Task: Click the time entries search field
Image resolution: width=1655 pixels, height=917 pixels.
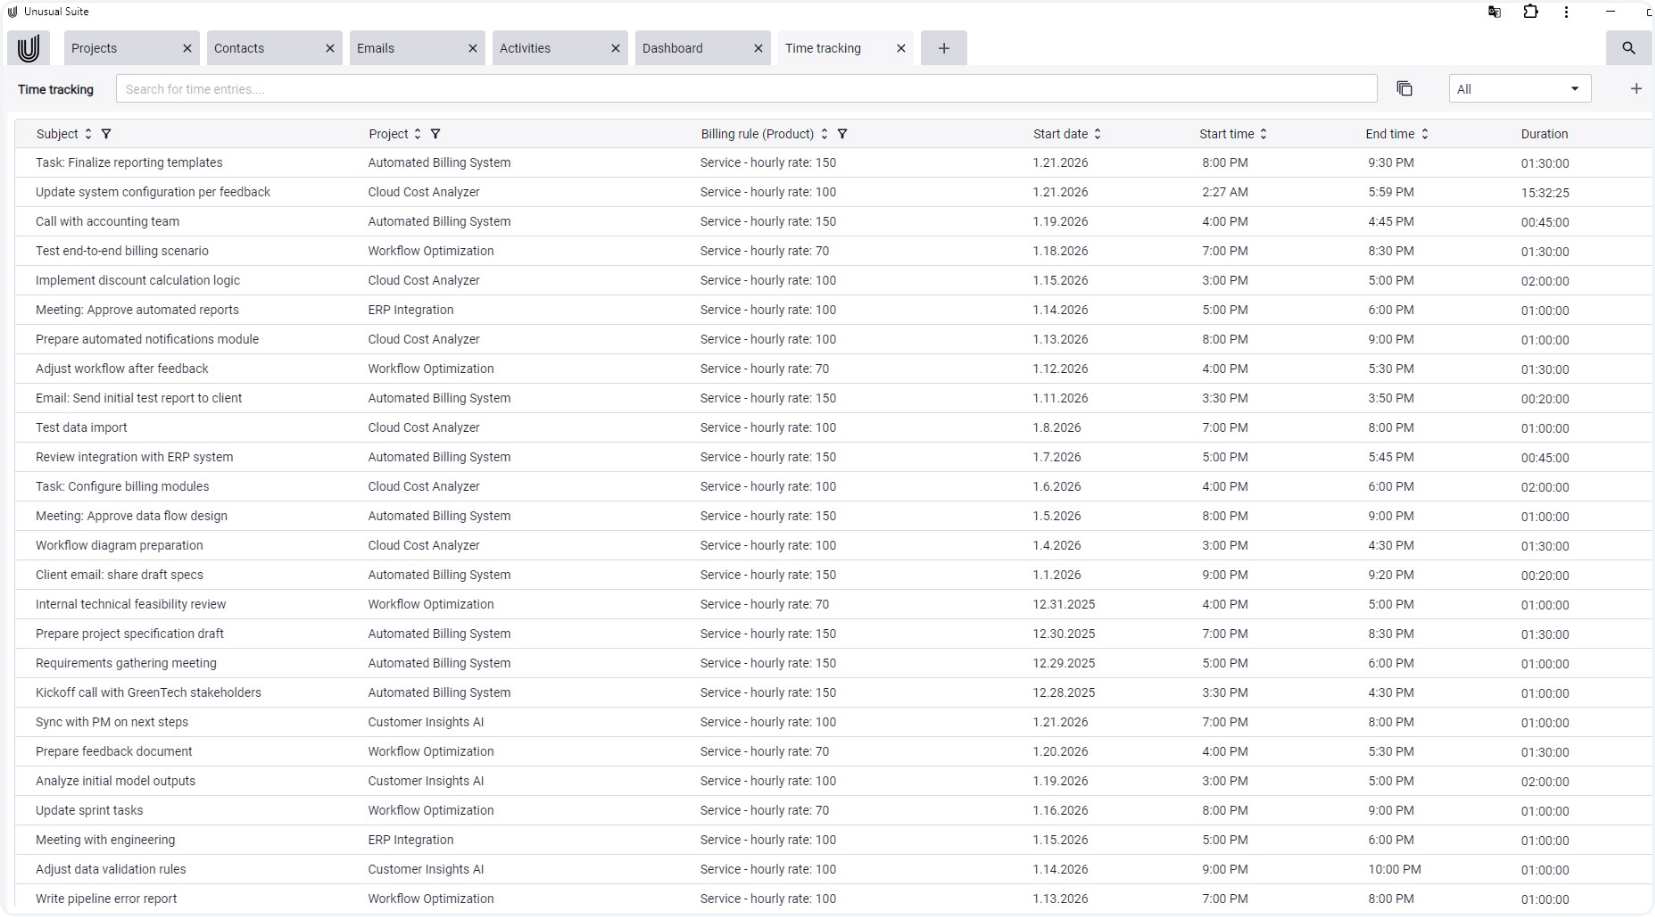Action: pyautogui.click(x=745, y=89)
